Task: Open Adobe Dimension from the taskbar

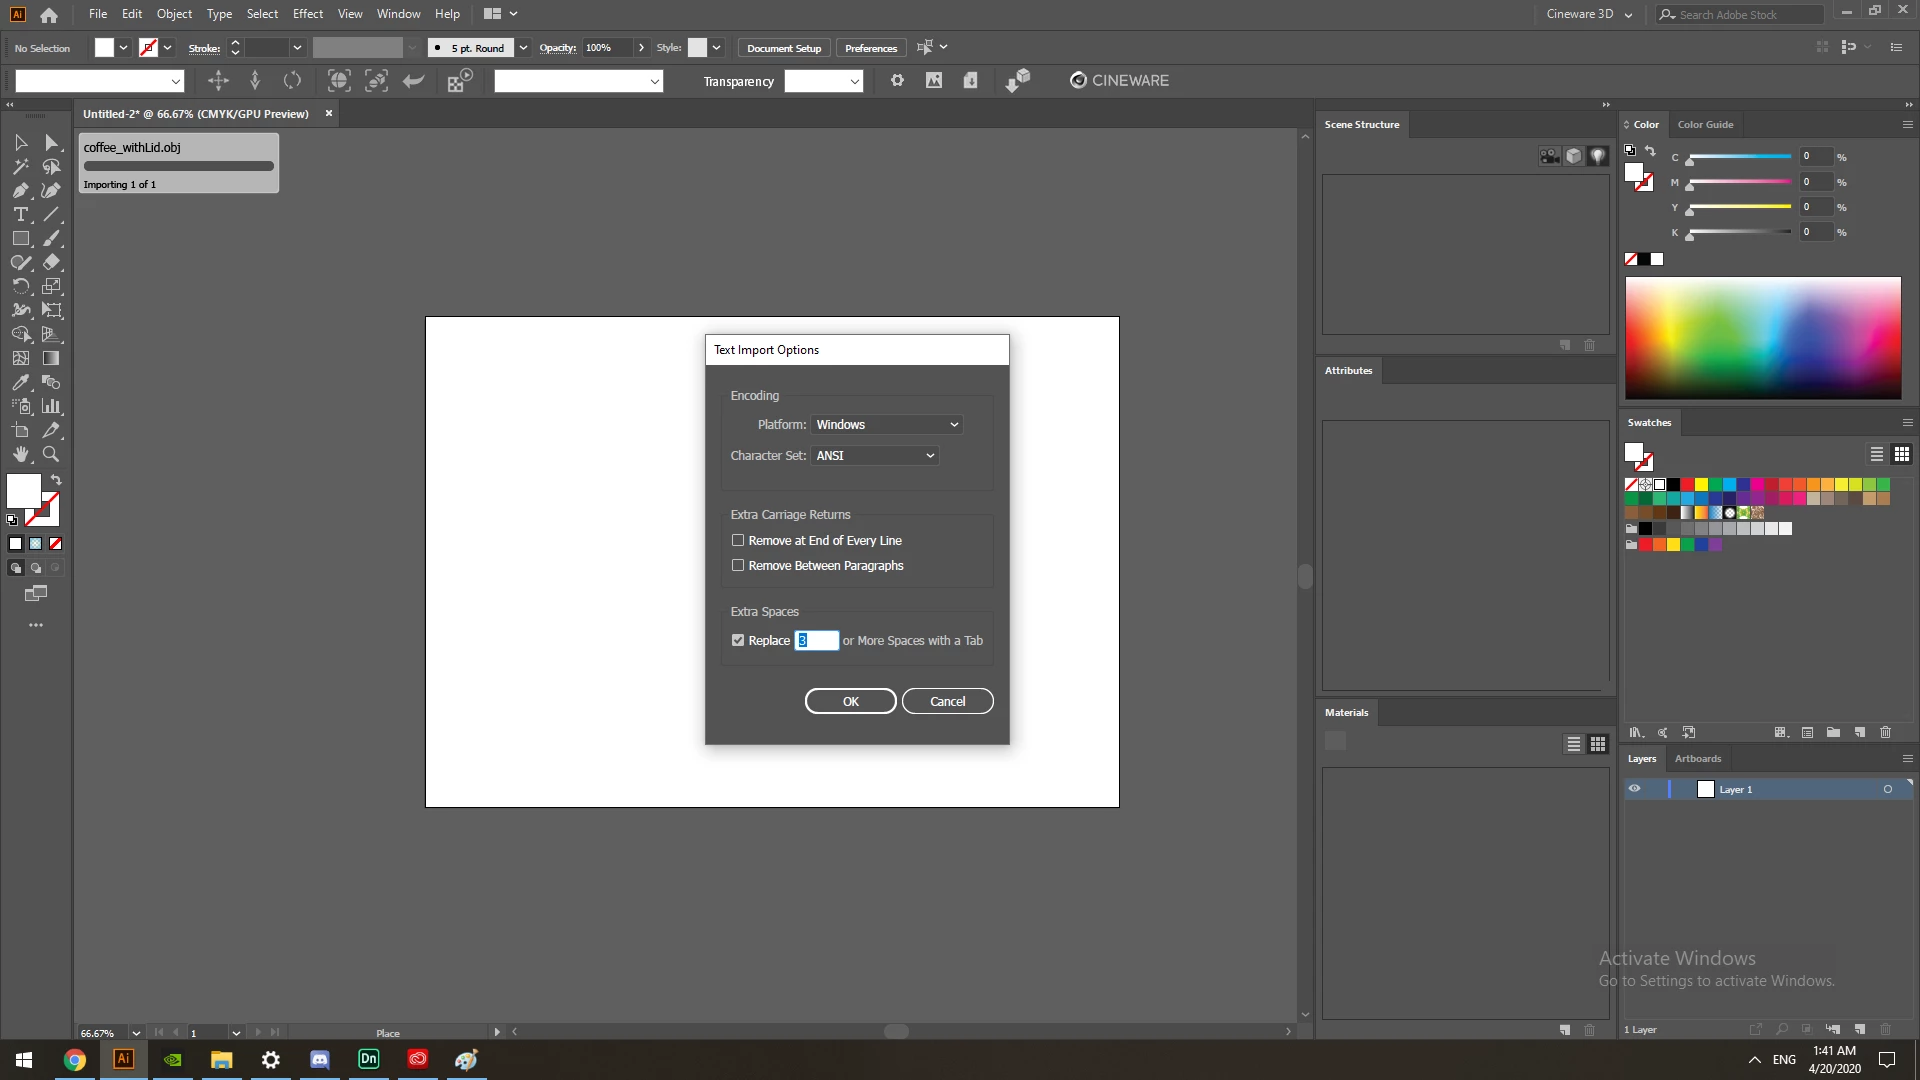Action: (368, 1059)
